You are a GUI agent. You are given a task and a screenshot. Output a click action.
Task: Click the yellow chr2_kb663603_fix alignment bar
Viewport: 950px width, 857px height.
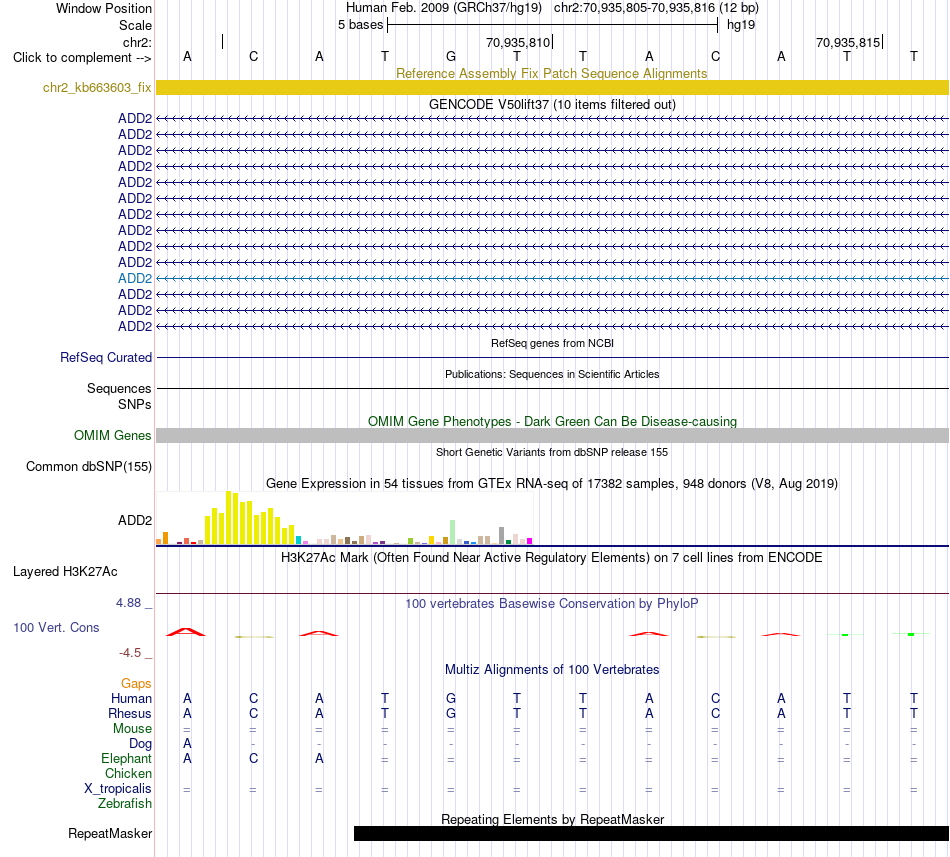[552, 87]
